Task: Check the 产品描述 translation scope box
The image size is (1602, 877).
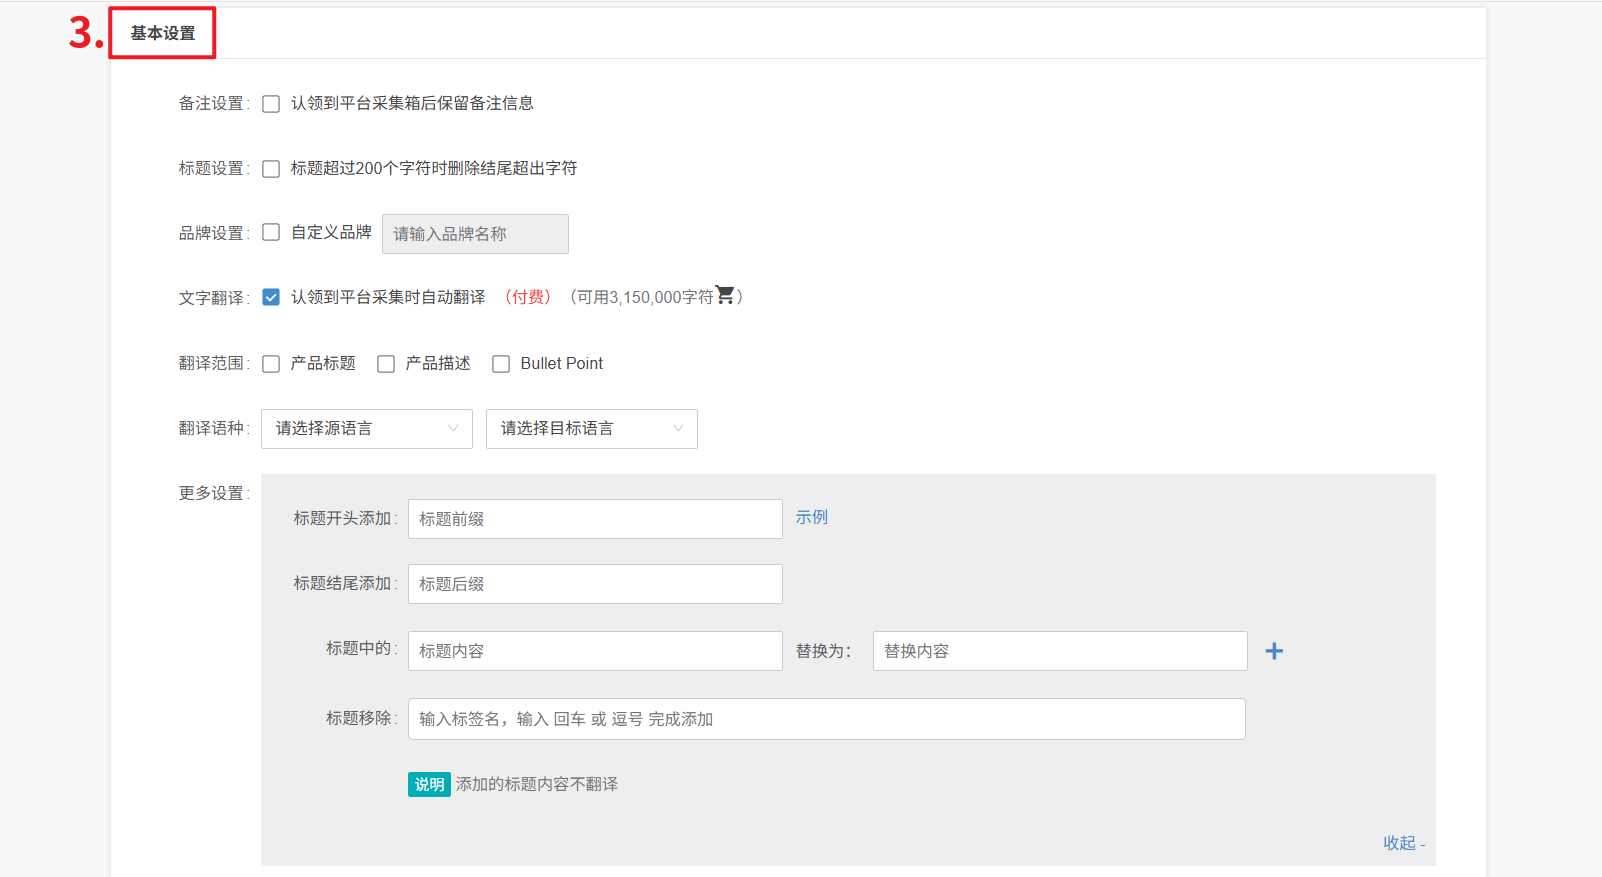Action: tap(386, 364)
